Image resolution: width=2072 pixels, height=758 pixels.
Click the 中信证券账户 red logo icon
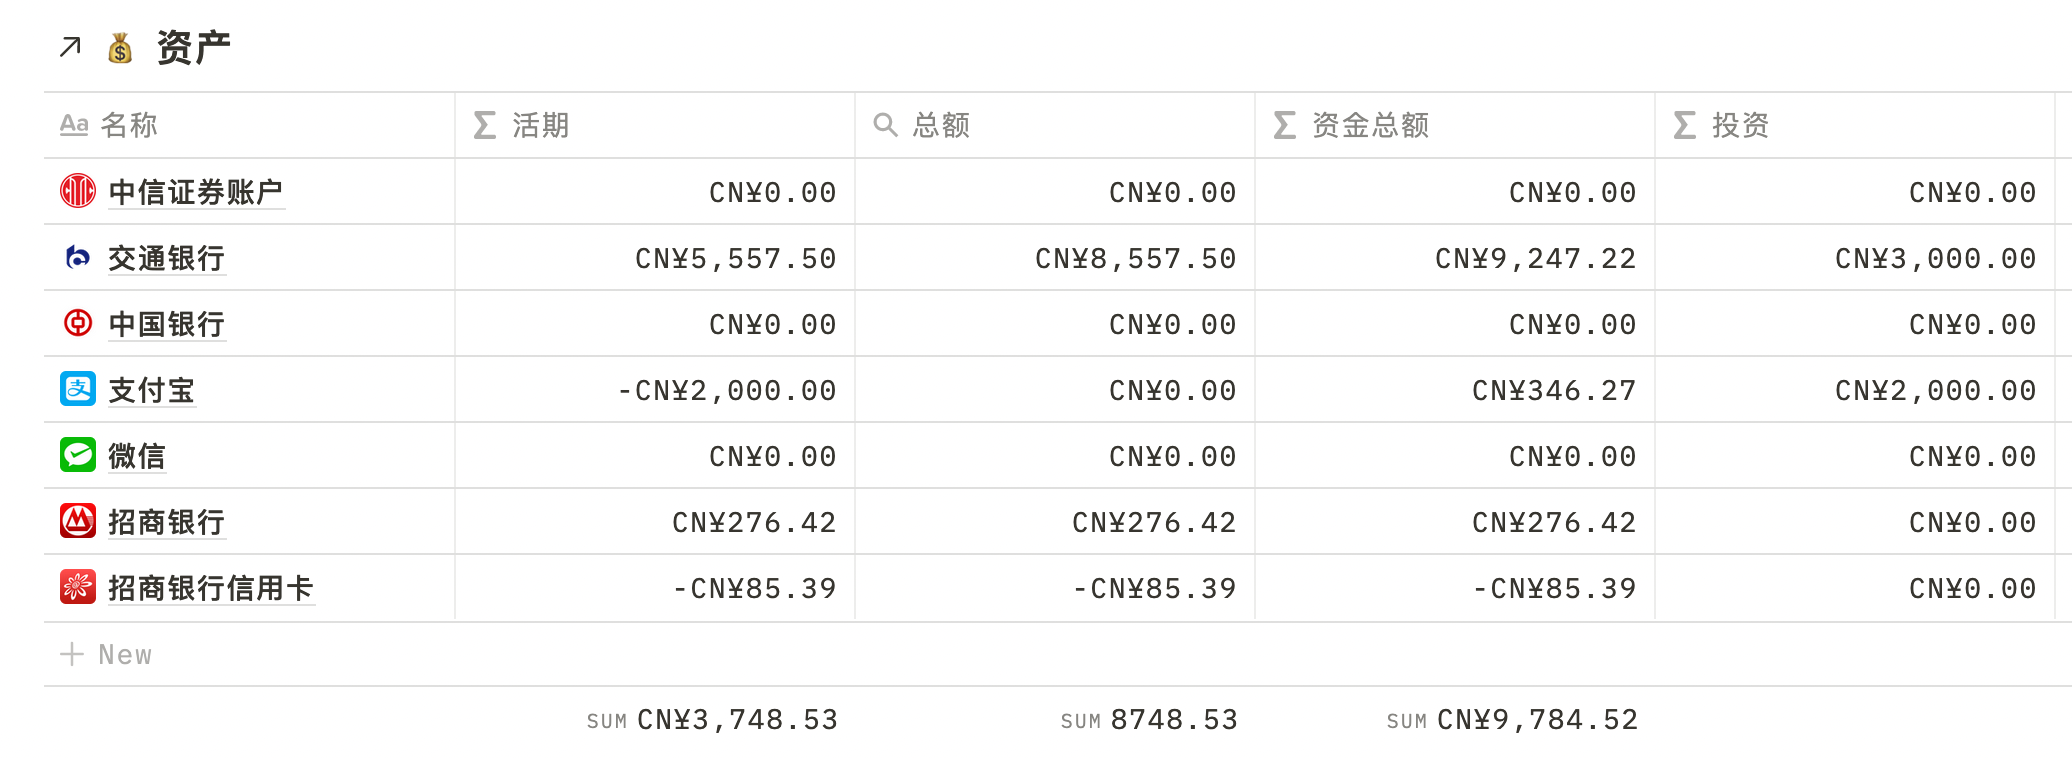78,191
